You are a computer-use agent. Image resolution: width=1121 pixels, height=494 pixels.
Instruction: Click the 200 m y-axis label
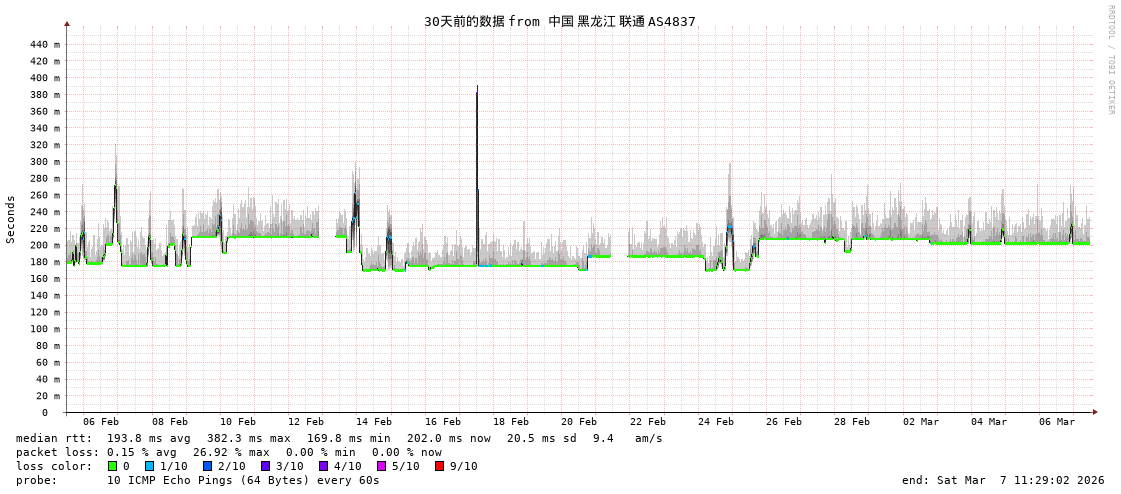tap(45, 245)
